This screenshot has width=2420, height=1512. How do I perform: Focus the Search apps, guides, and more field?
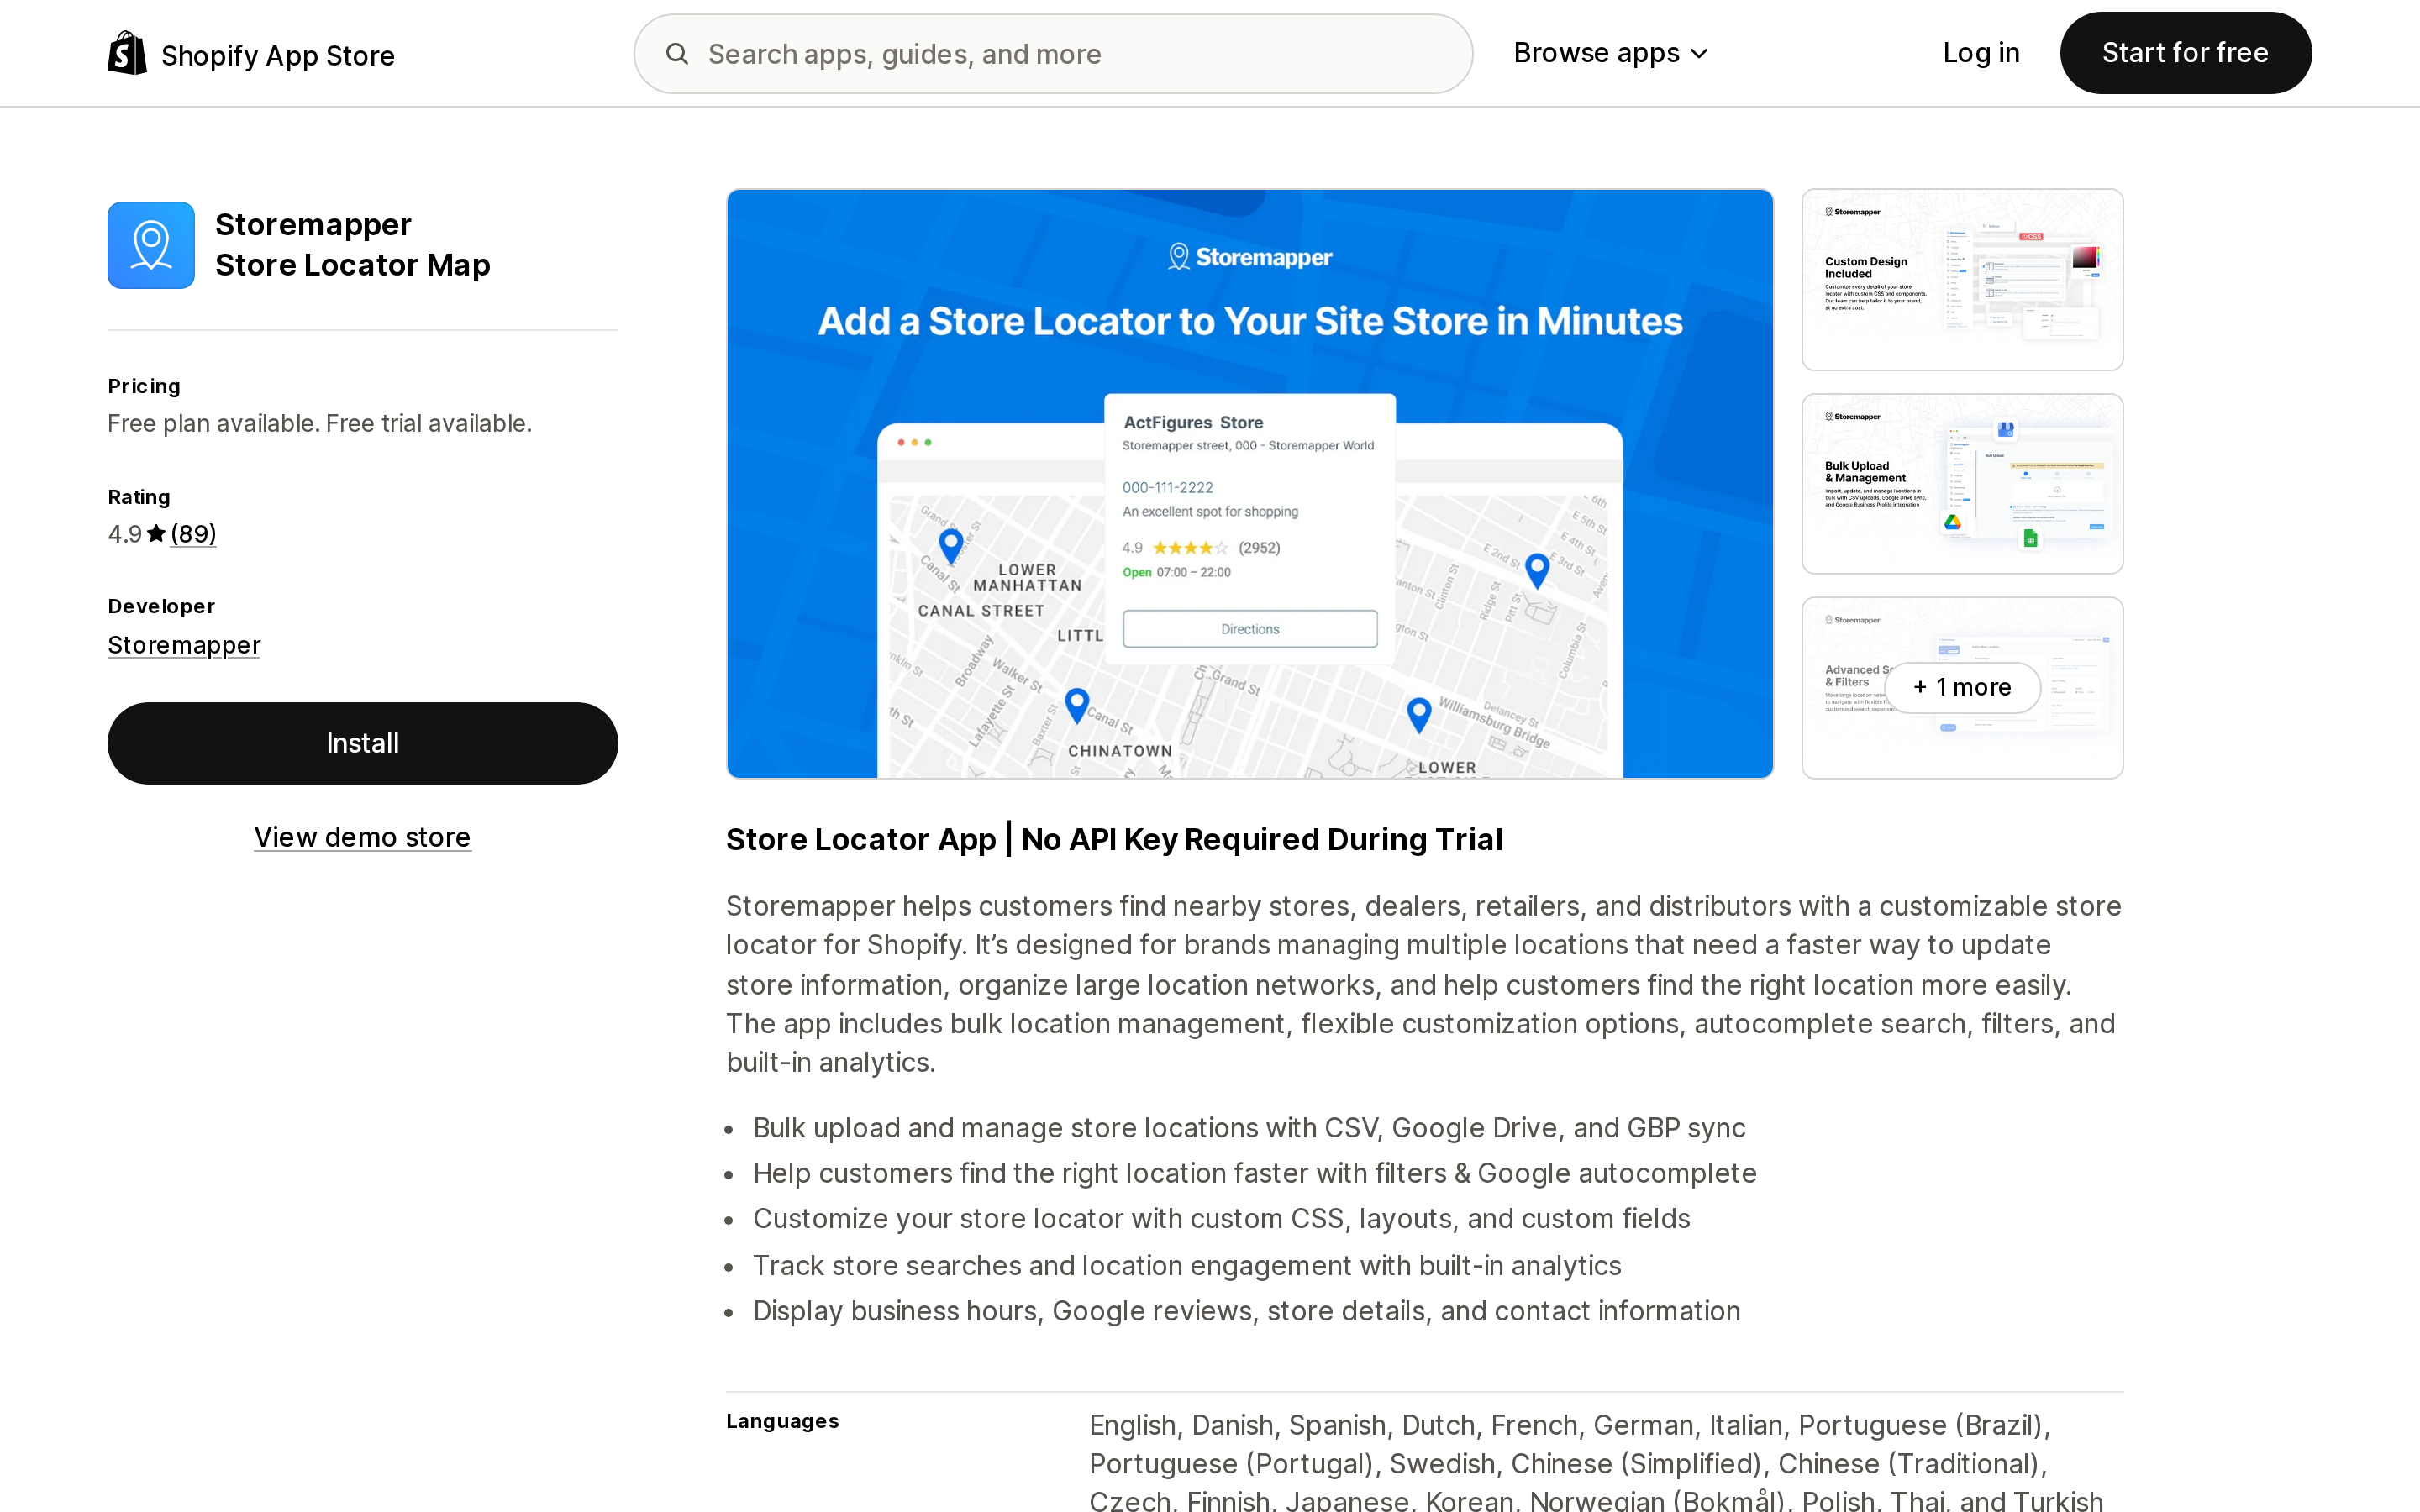[1053, 54]
